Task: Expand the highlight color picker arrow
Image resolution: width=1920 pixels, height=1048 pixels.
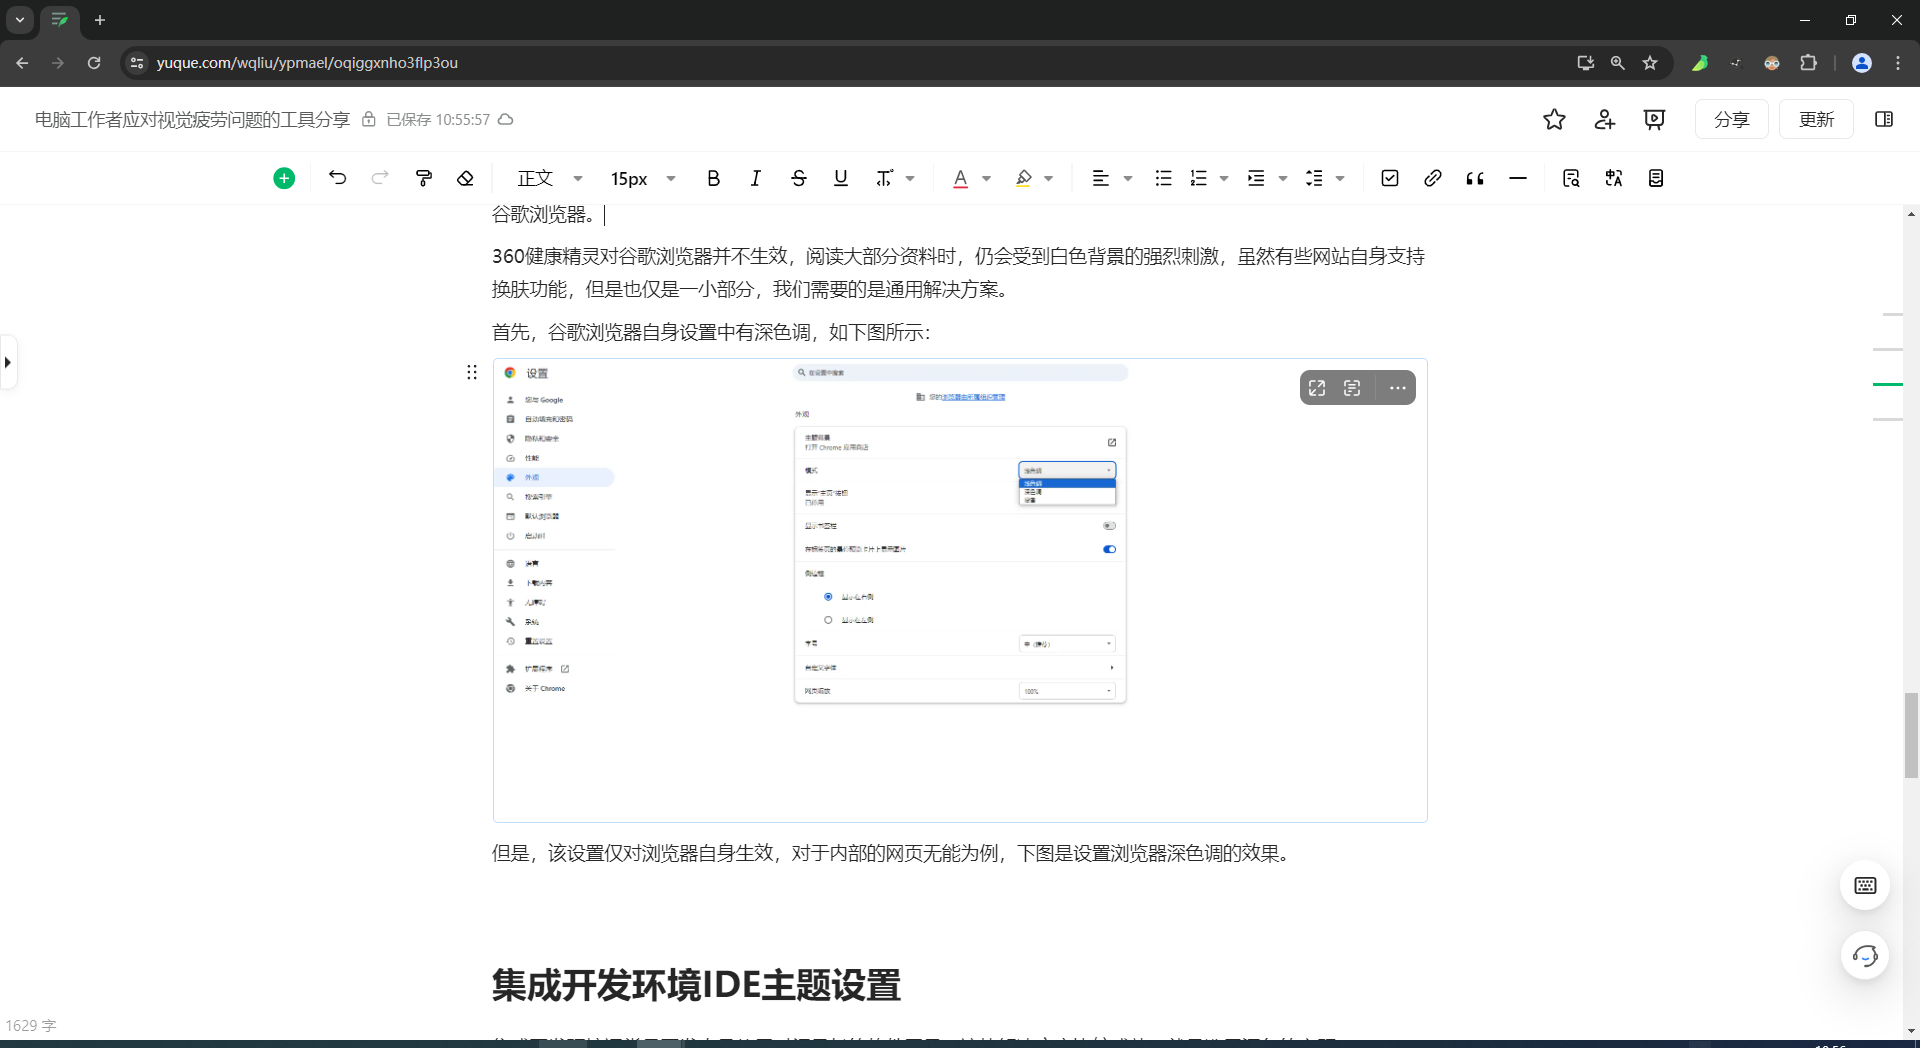Action: [x=1049, y=178]
